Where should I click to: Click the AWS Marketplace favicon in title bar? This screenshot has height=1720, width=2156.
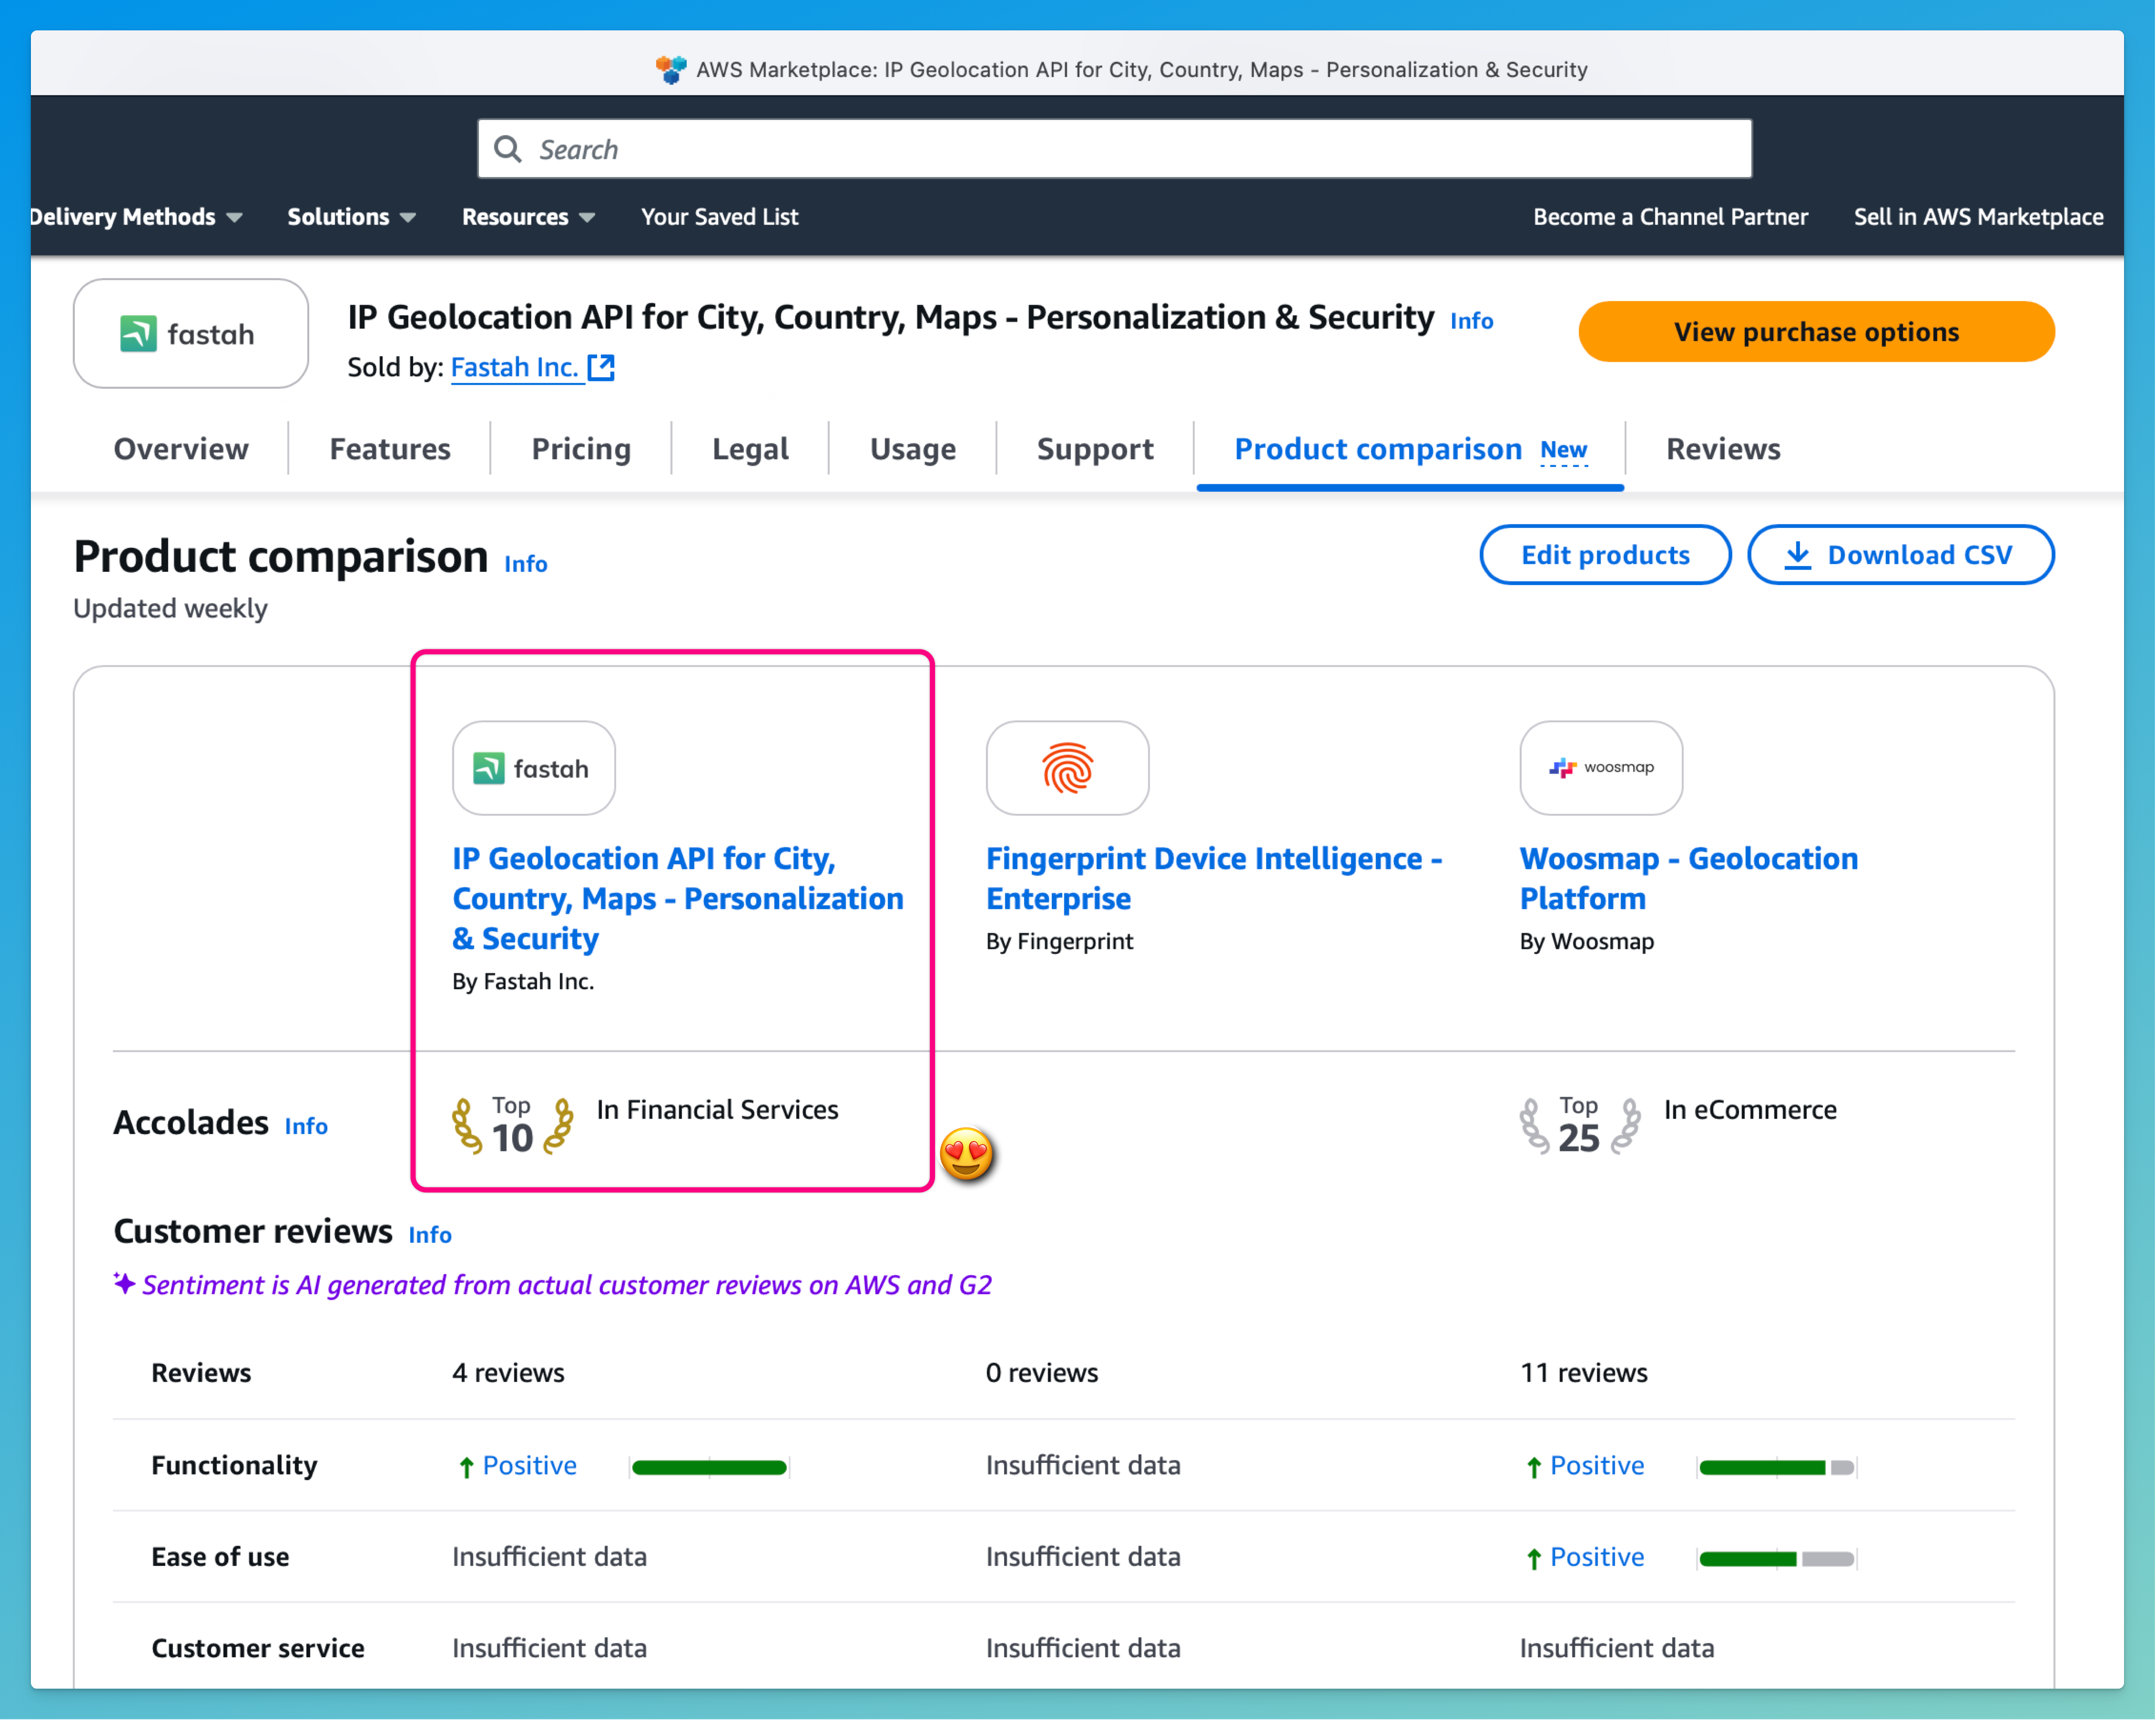(x=671, y=69)
